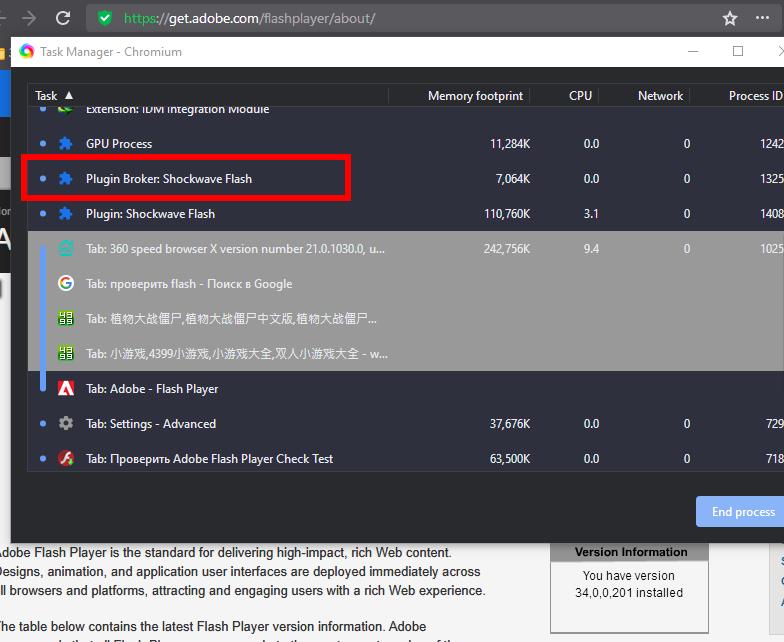Open the green shield security info

click(104, 18)
